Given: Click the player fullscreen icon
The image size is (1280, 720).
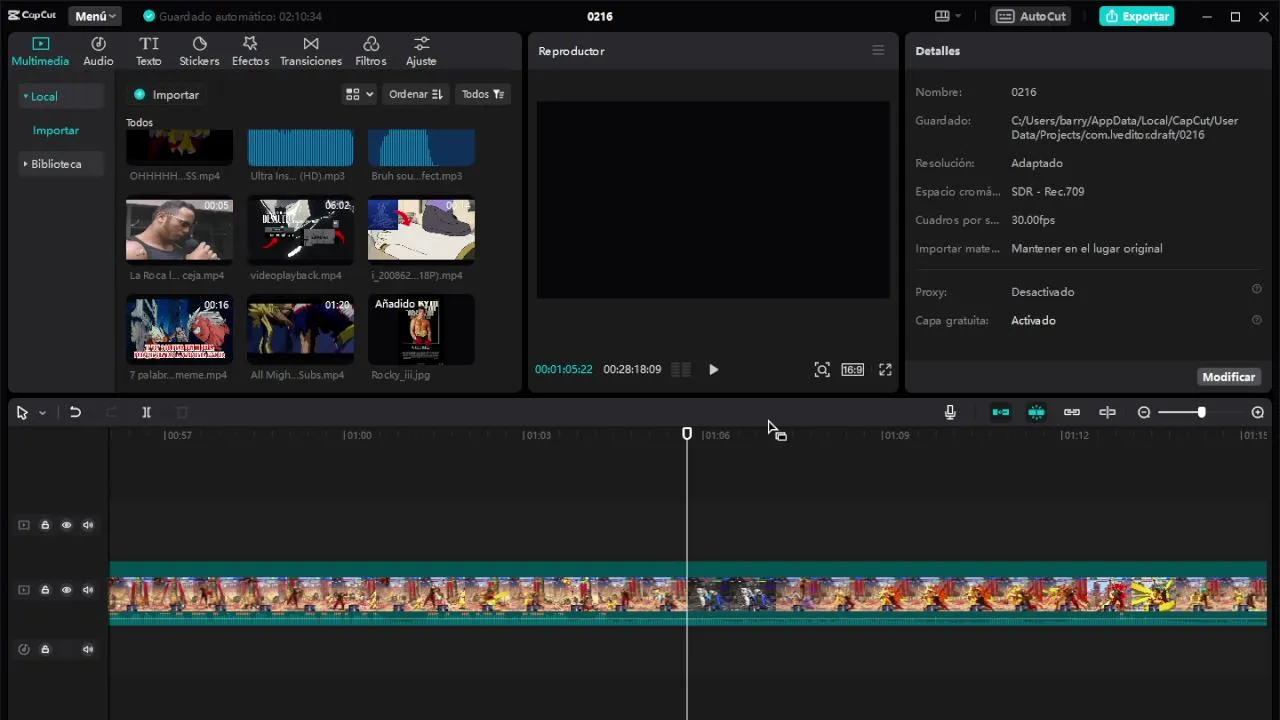Looking at the screenshot, I should coord(885,369).
